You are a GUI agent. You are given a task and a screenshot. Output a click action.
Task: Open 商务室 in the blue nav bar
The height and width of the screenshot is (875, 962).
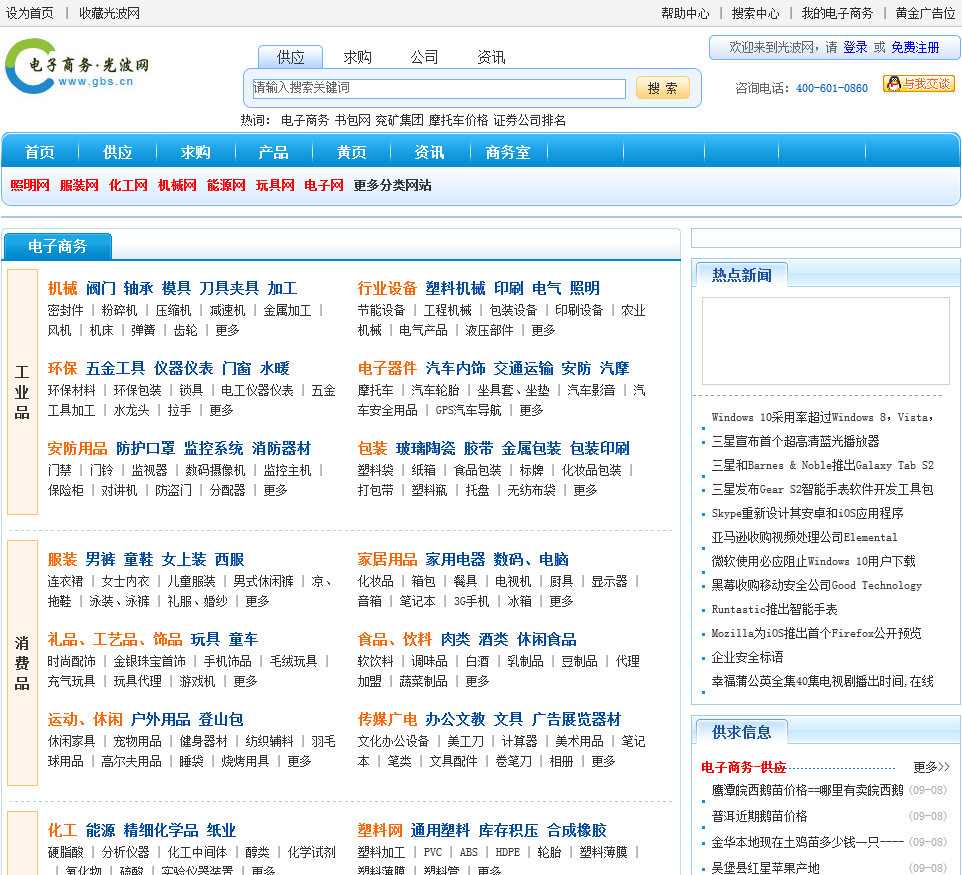(x=508, y=152)
